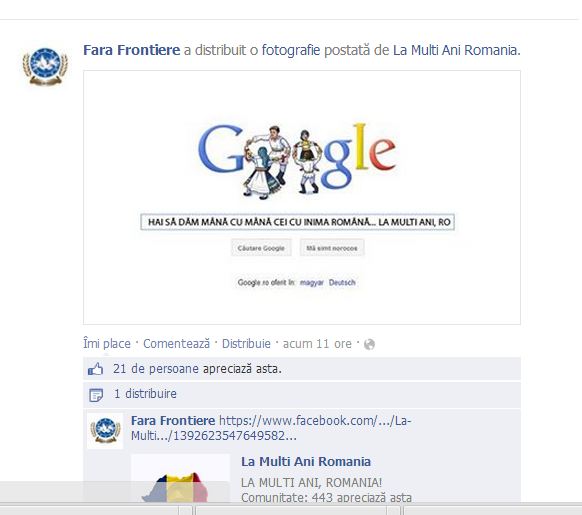This screenshot has height=515, width=582.
Task: Click Fara Frontiere profile avatar at post top
Action: [45, 66]
